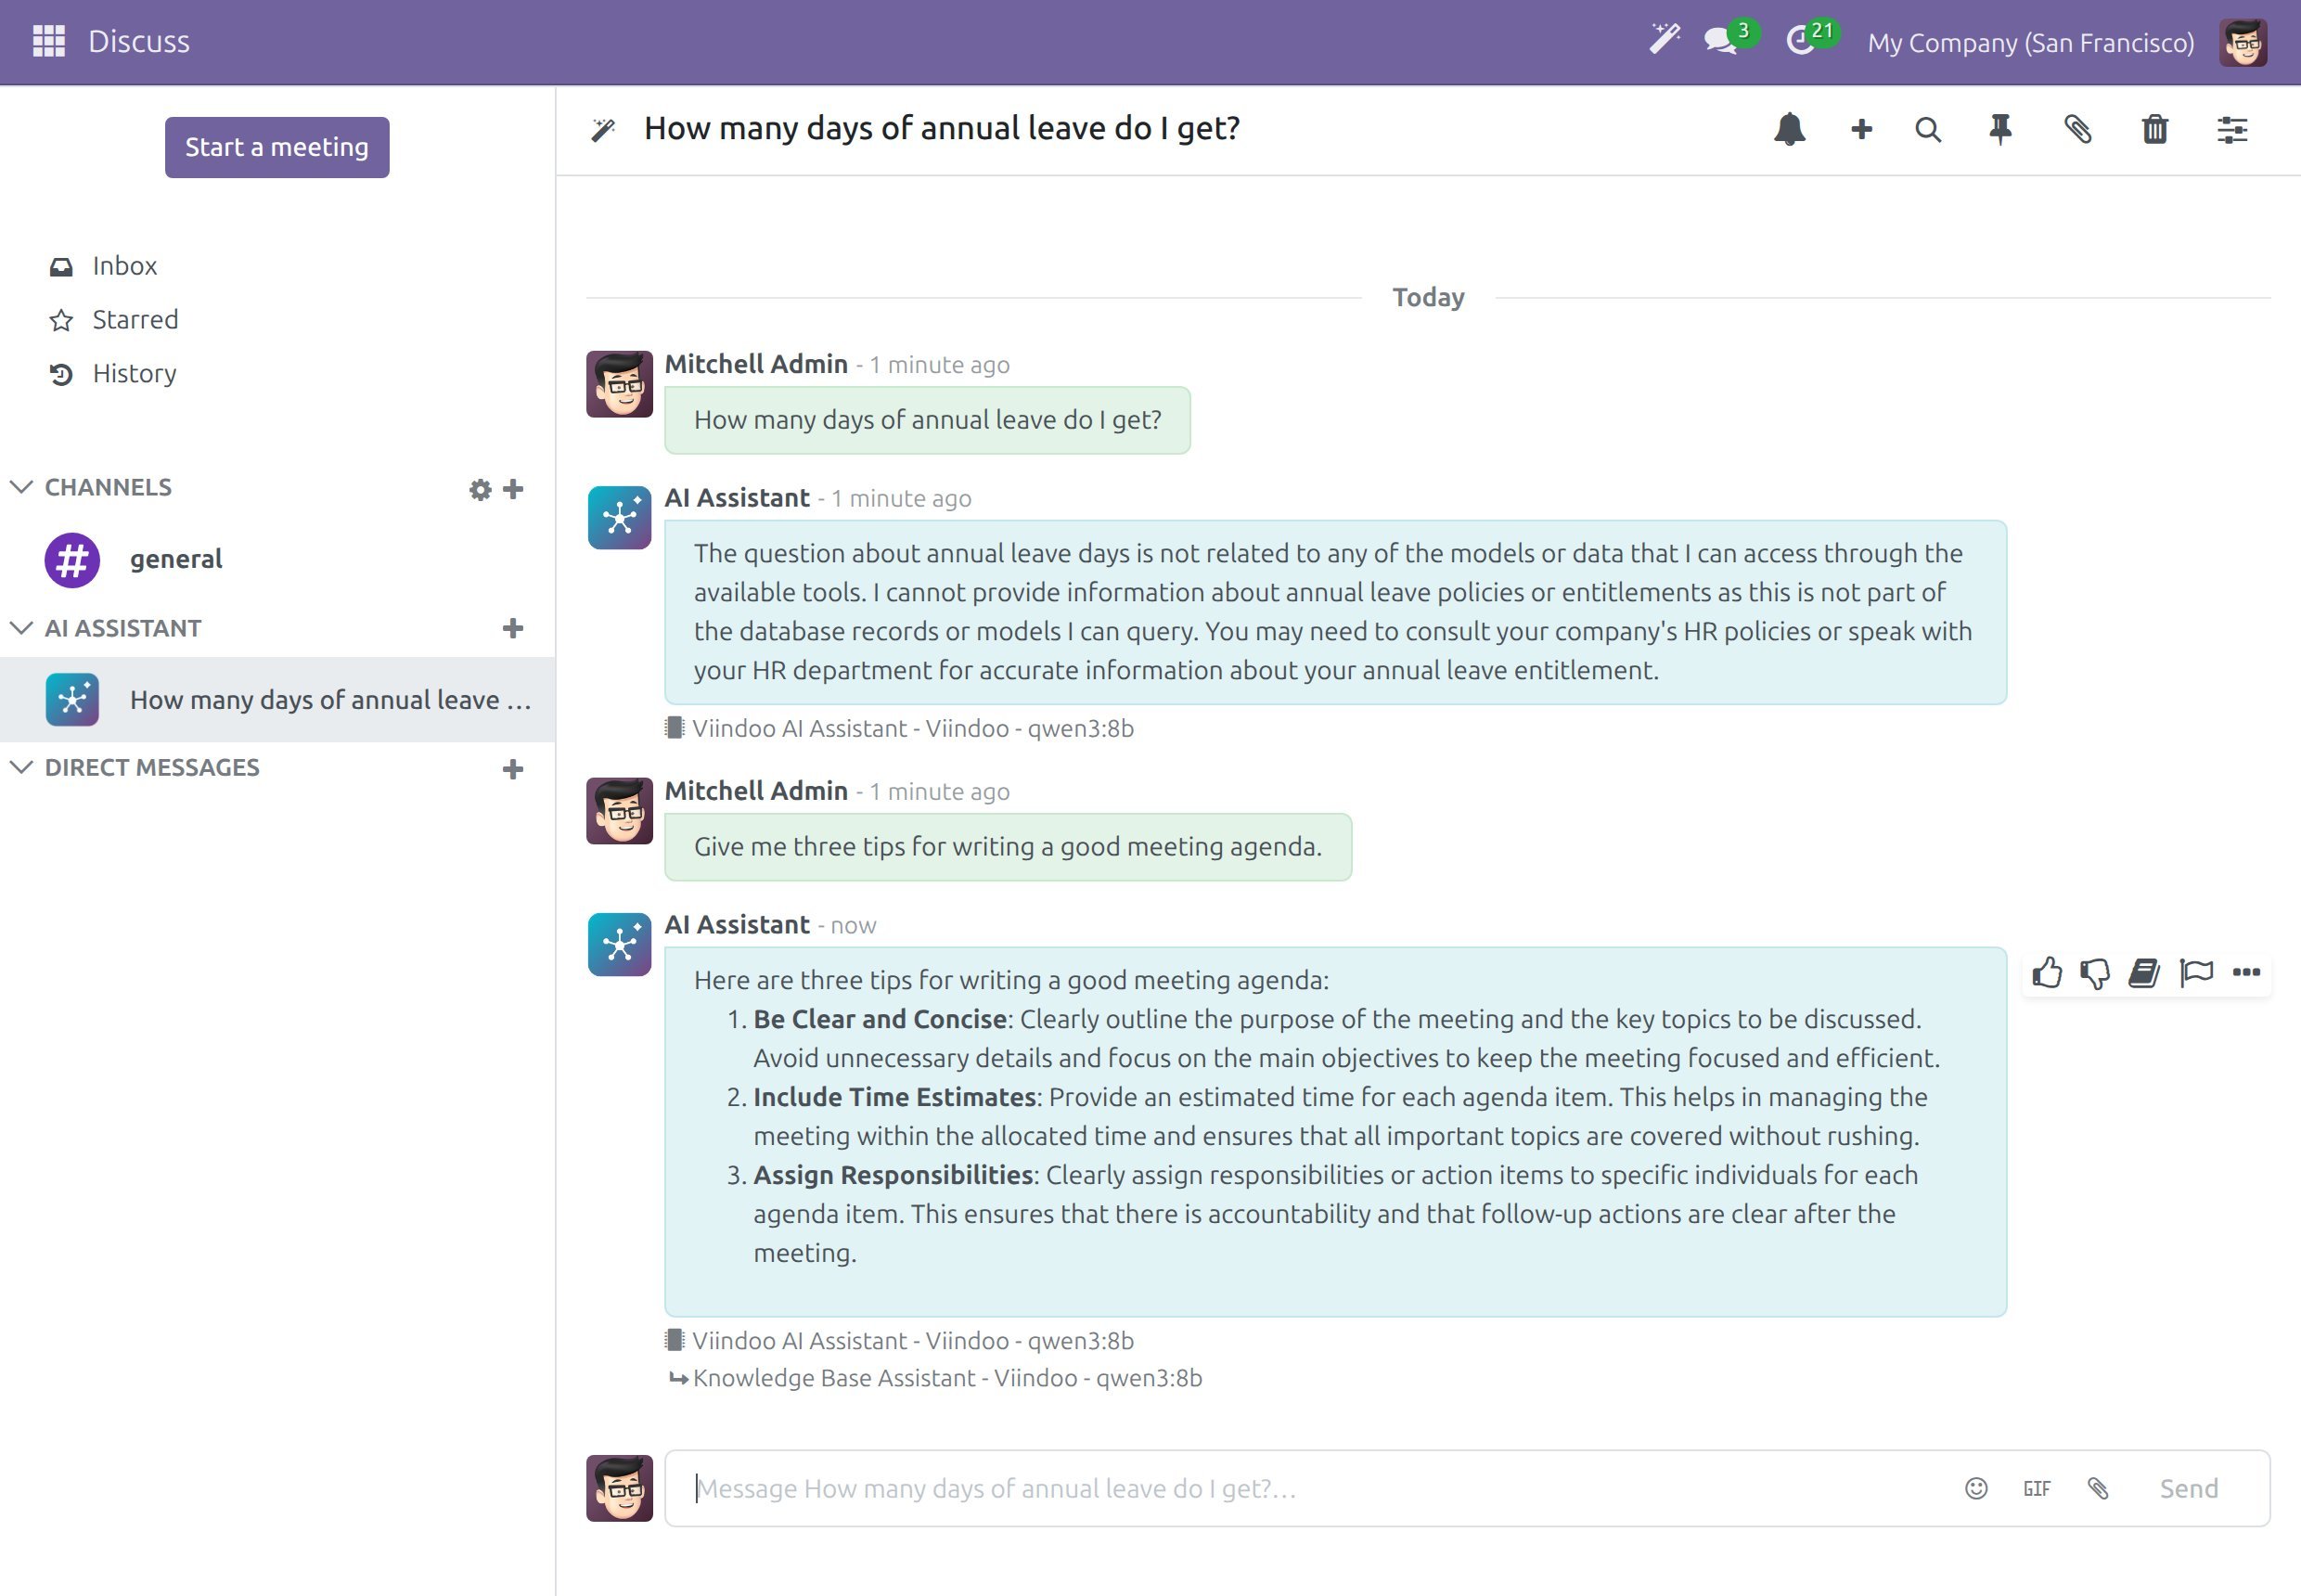2301x1596 pixels.
Task: Click the book icon on AI message
Action: tap(2144, 973)
